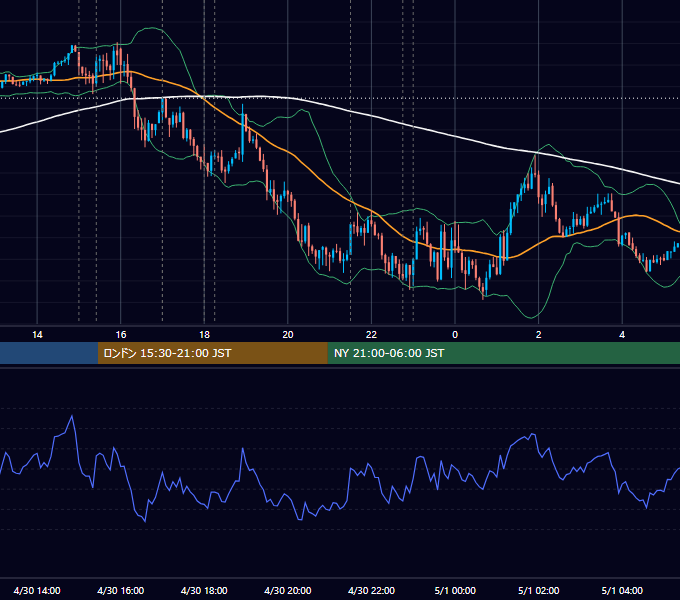Click the 4 hour axis label
This screenshot has height=600, width=680.
pos(622,335)
